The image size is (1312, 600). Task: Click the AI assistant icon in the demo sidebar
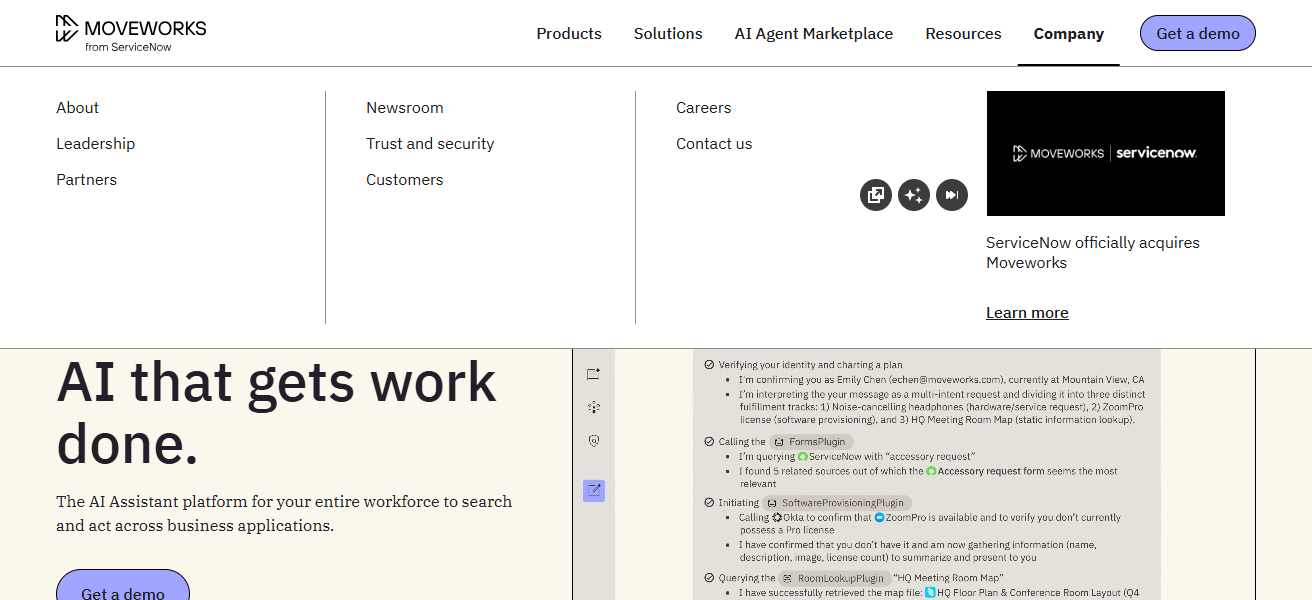593,407
